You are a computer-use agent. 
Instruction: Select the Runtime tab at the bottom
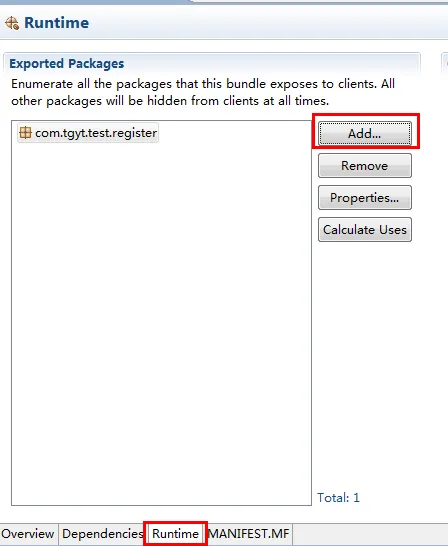pyautogui.click(x=175, y=533)
